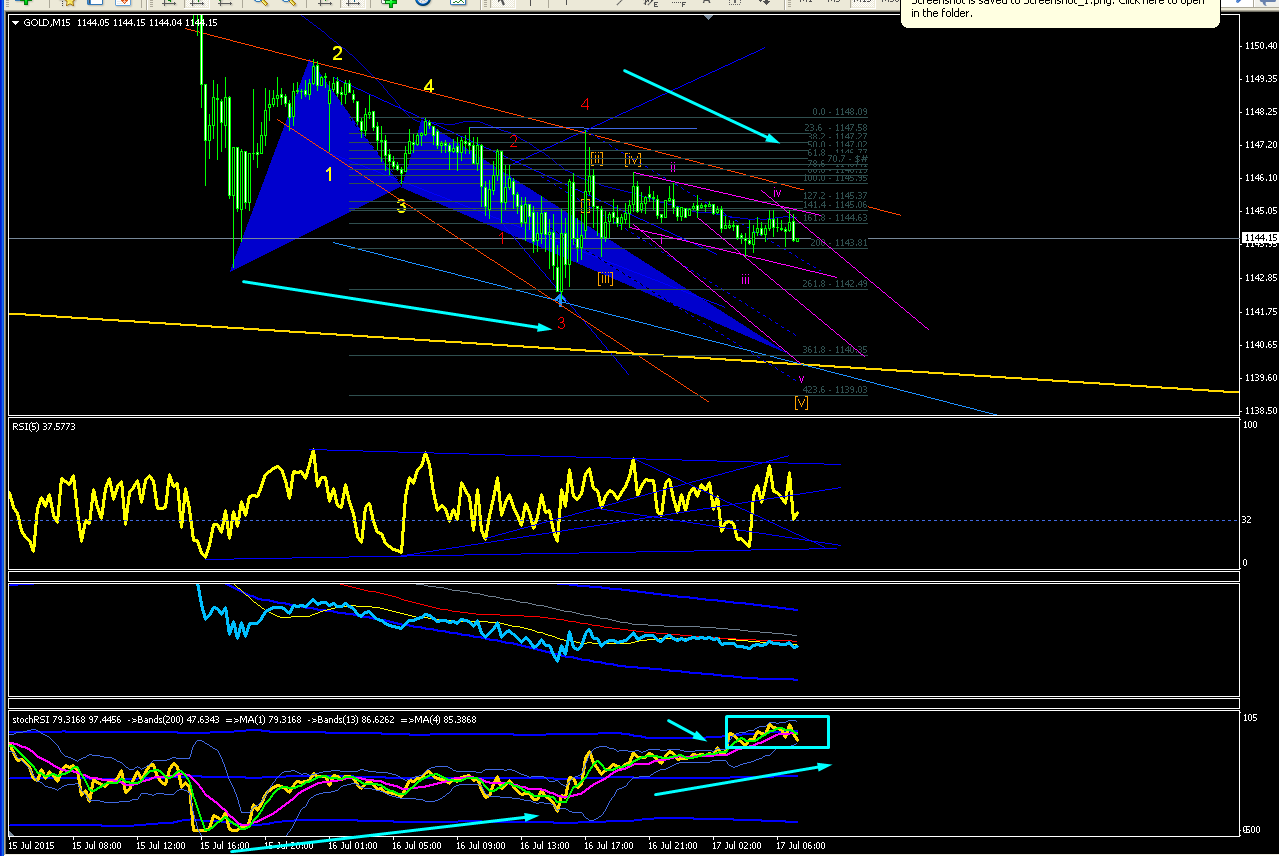Click the screenshot saved notification balloon
The width and height of the screenshot is (1279, 856).
pos(1060,12)
